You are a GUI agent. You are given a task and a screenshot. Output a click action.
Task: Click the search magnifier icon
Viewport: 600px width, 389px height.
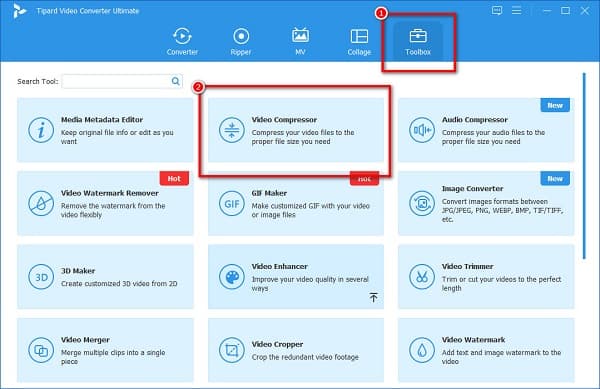point(175,81)
